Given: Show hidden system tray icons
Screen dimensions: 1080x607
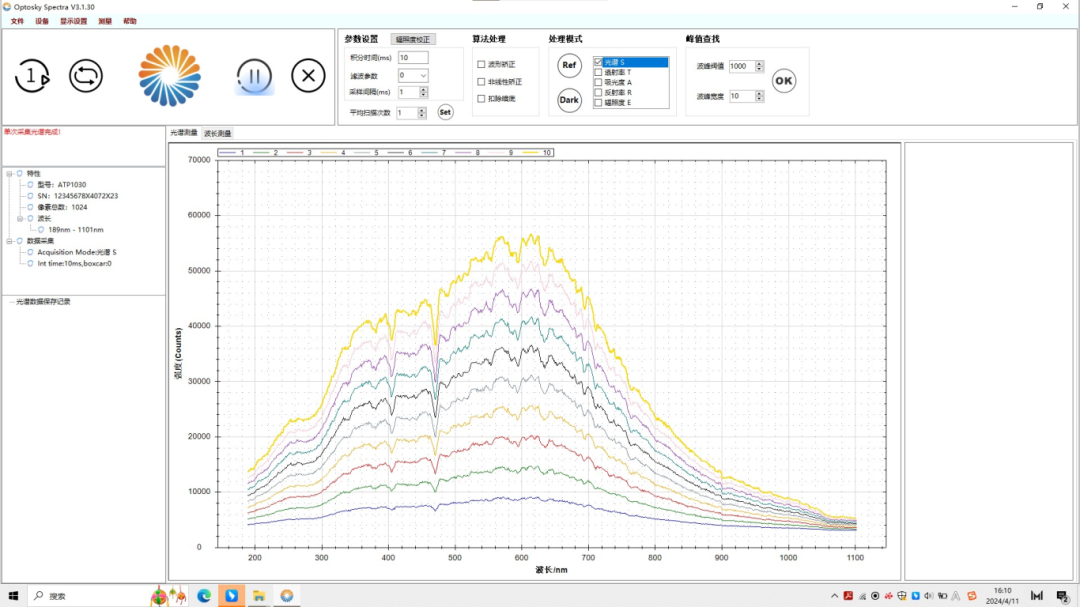Looking at the screenshot, I should point(834,596).
